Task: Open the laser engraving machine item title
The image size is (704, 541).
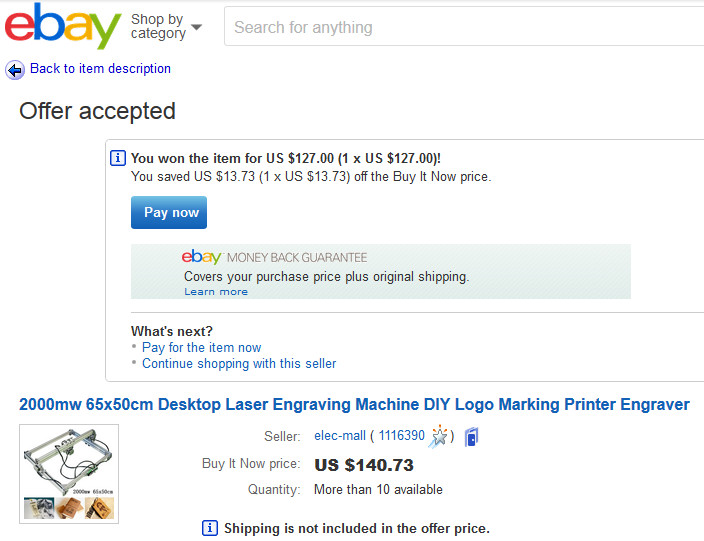Action: point(354,404)
